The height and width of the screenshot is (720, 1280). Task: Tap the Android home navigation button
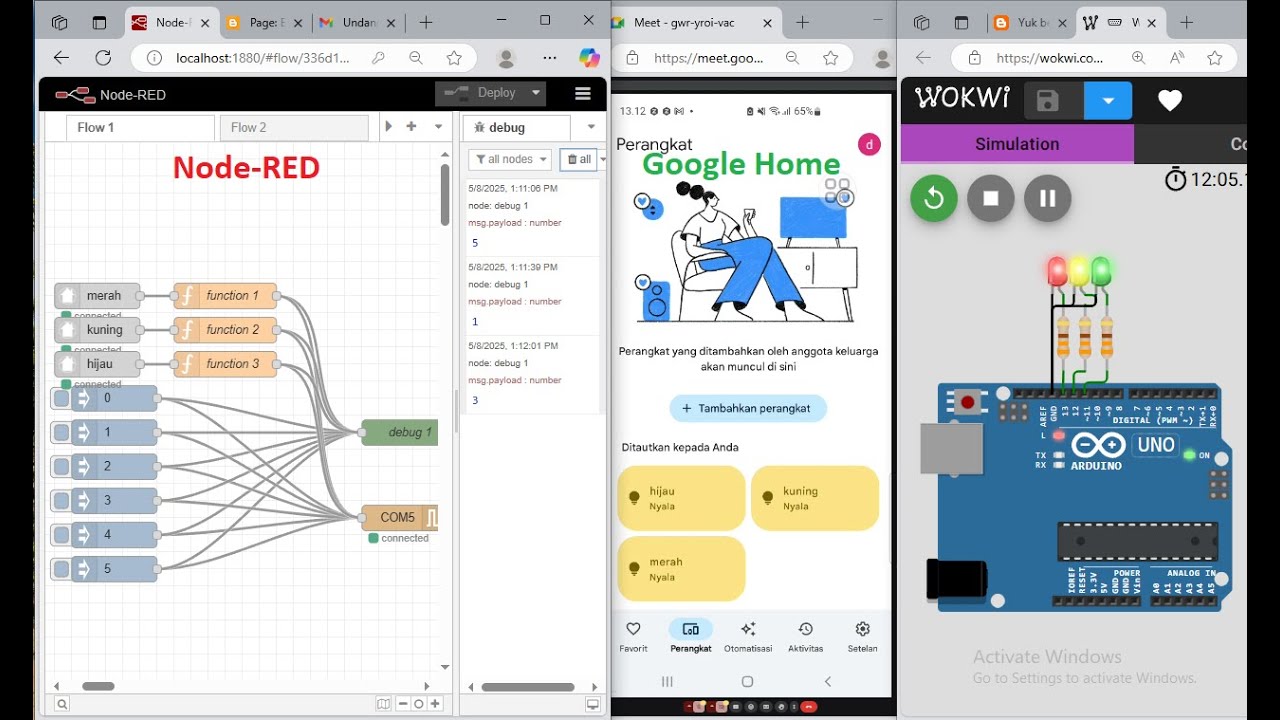click(x=747, y=681)
